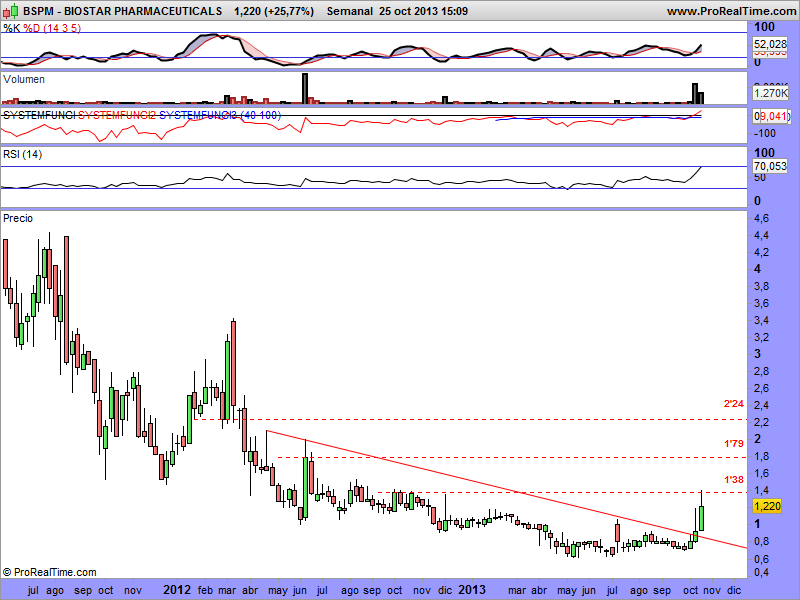
Task: Click the 4,6 price axis value
Action: (x=761, y=218)
